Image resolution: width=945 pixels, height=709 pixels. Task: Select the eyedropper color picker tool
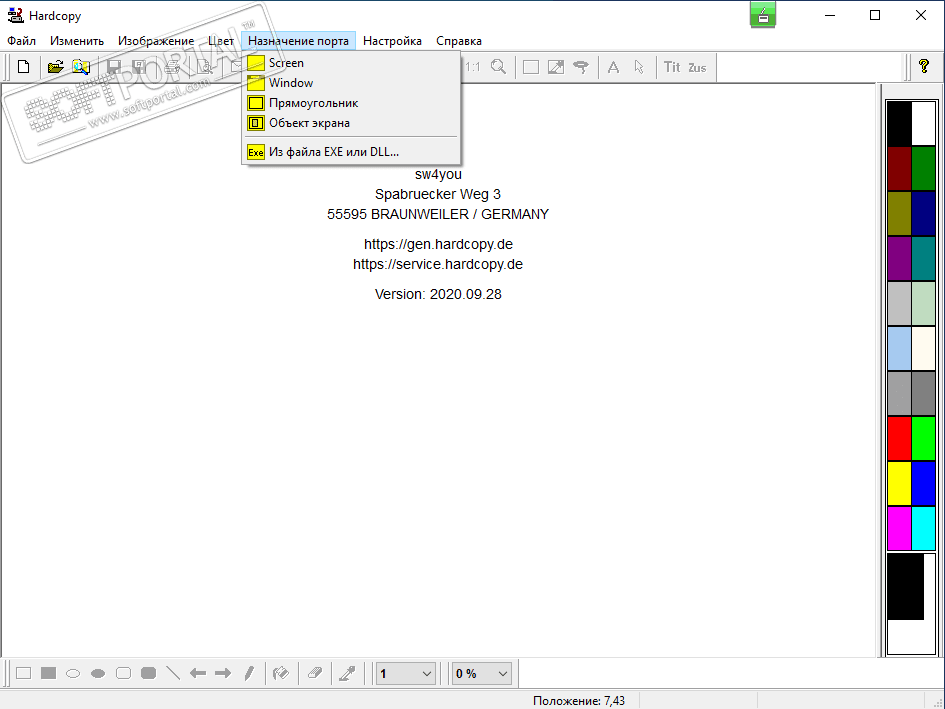(x=347, y=673)
